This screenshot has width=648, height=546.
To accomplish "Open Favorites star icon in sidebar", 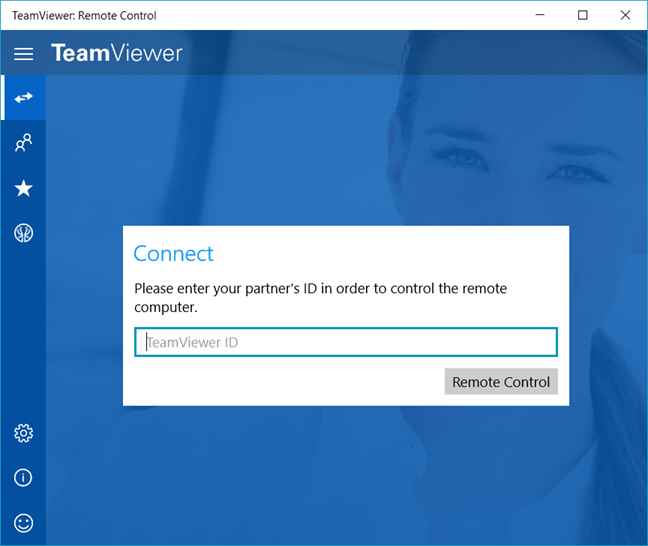I will (x=24, y=188).
